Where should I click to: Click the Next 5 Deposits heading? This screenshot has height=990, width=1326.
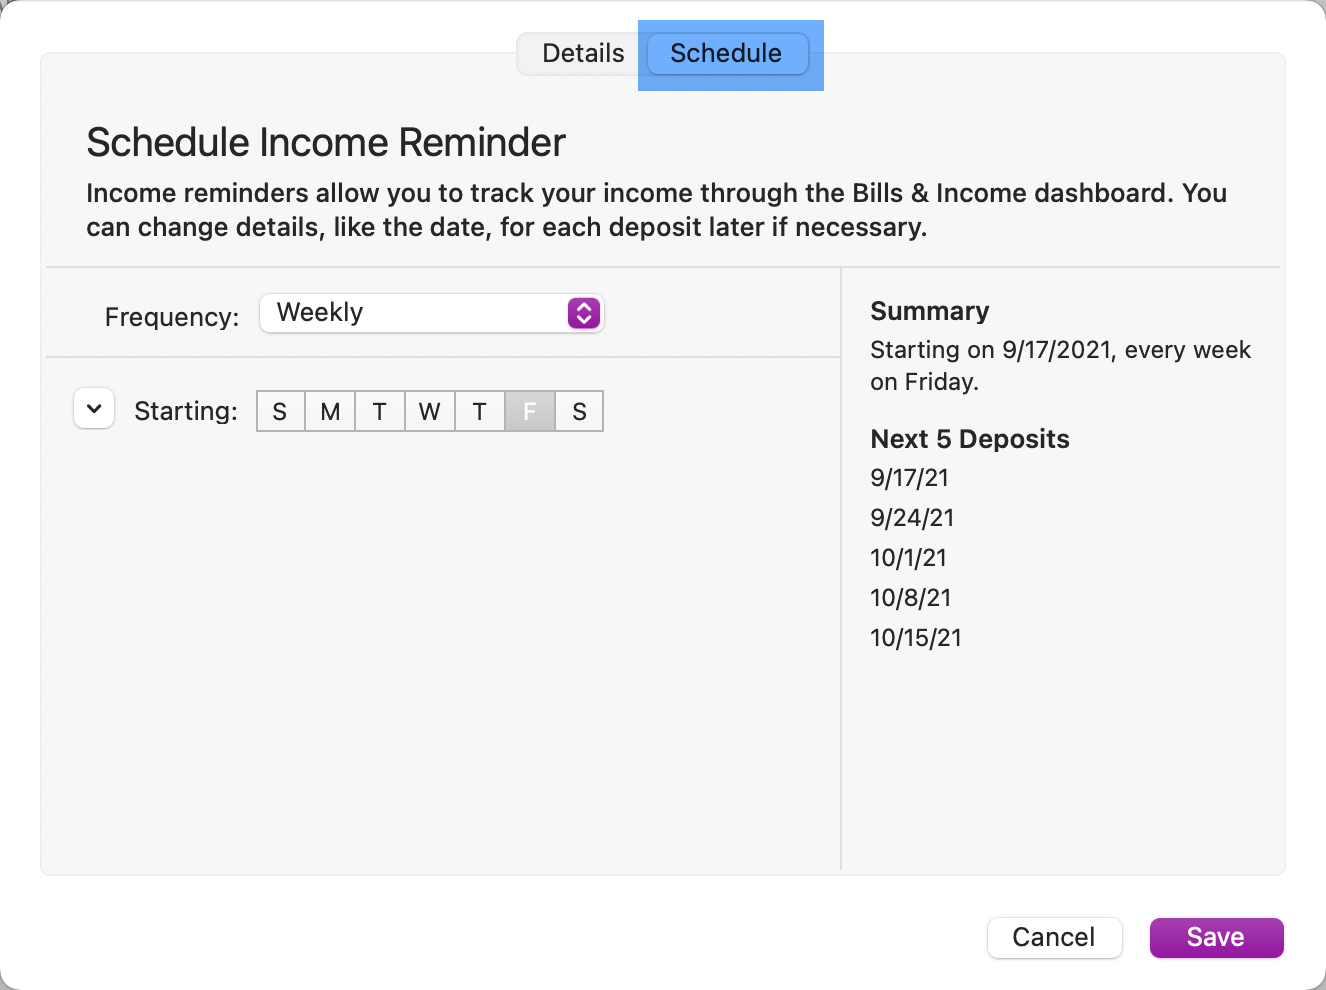[969, 439]
